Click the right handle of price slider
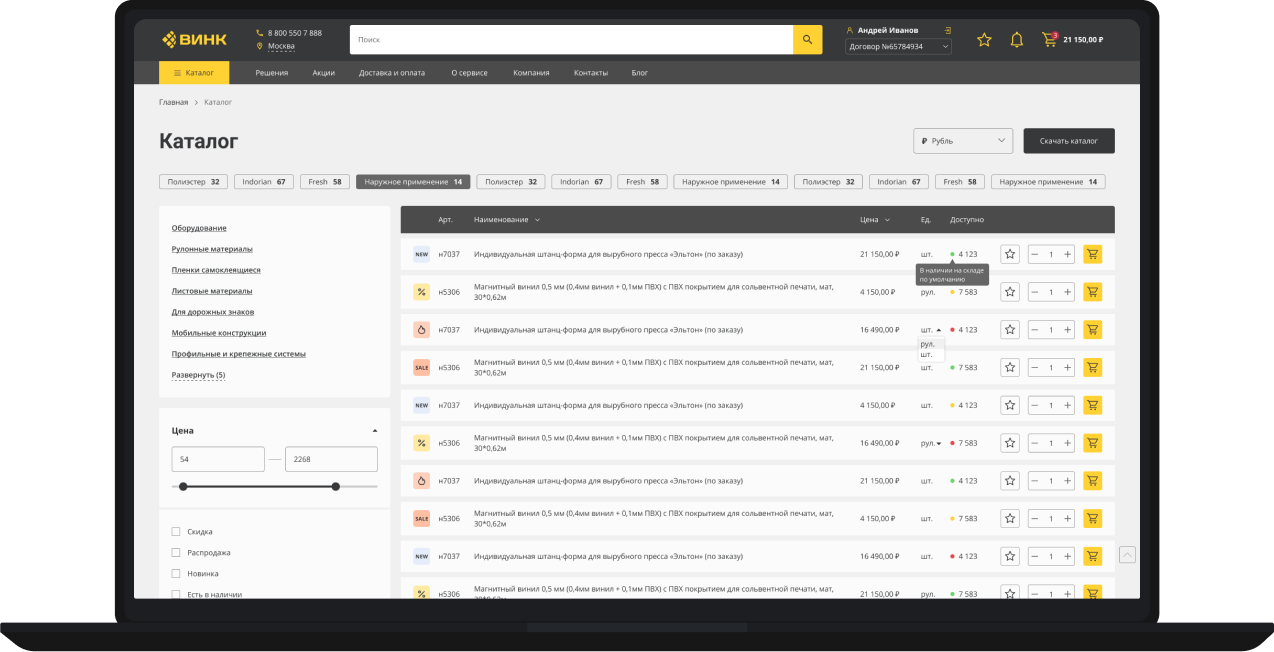This screenshot has height=652, width=1274. tap(335, 486)
